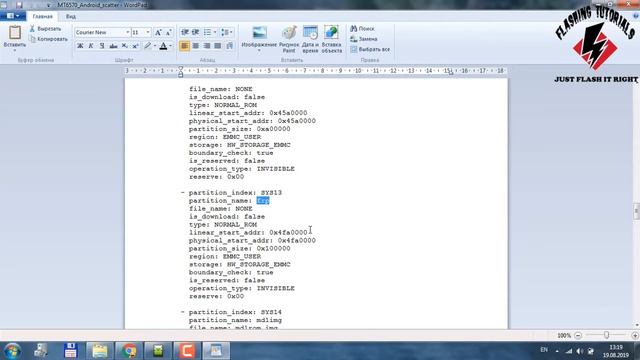Open bullet list style dropdown arrow
Viewport: 640px width, 360px height.
pyautogui.click(x=215, y=32)
